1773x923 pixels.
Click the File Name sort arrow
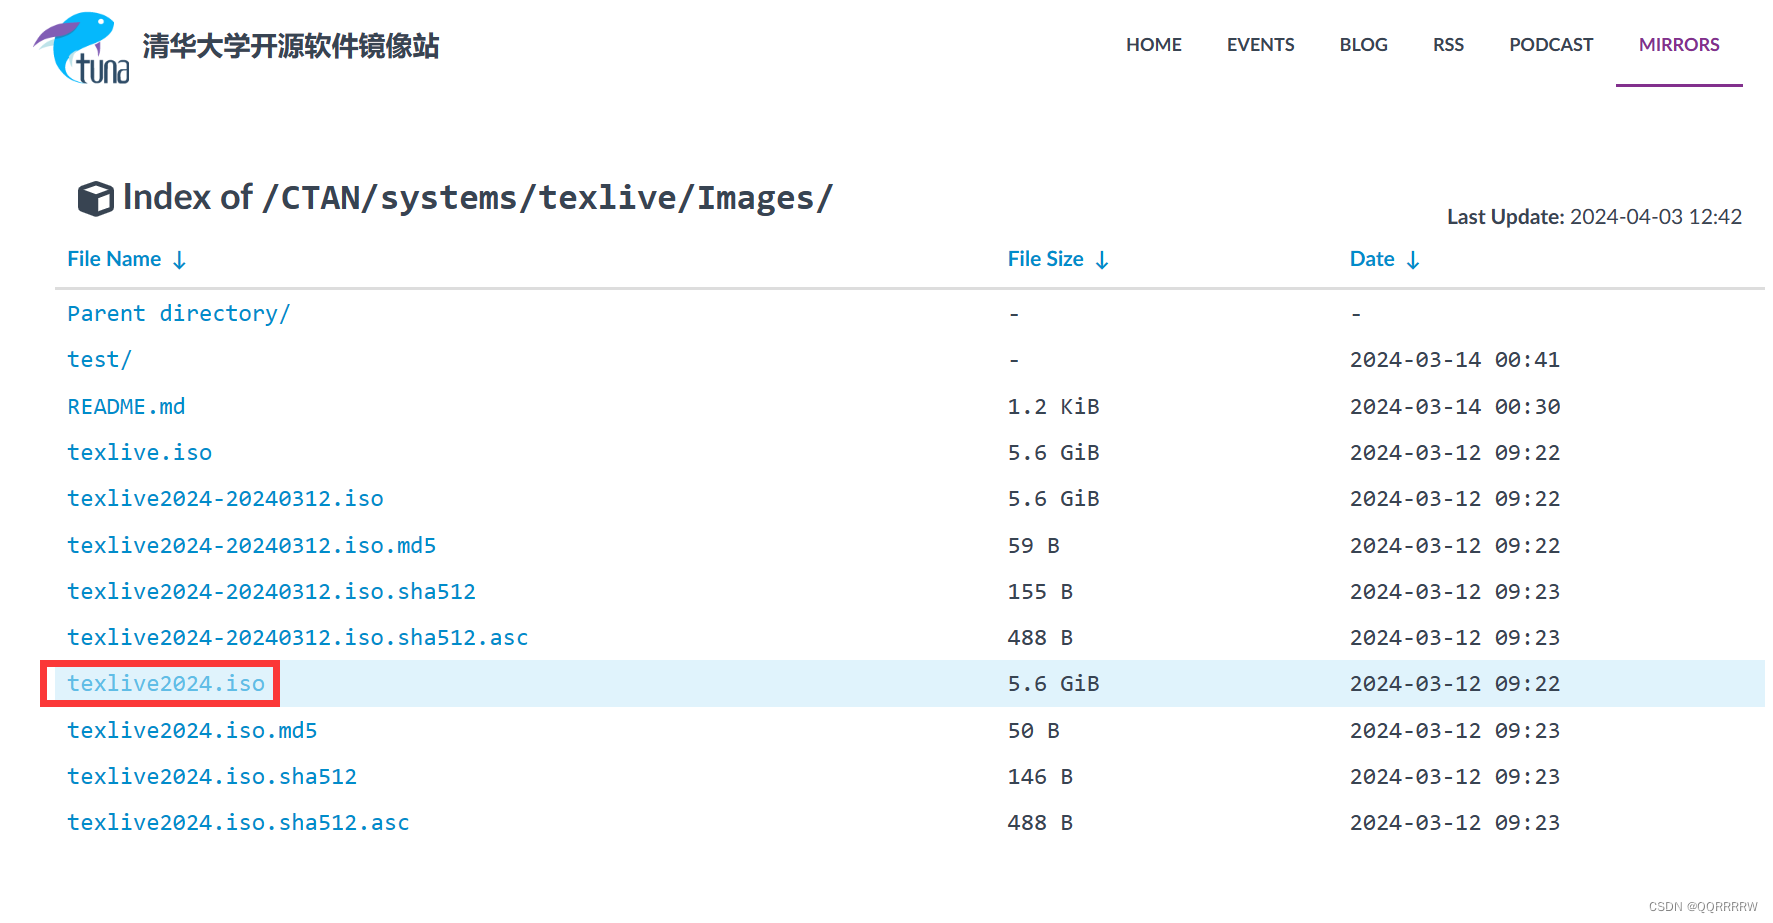(x=180, y=260)
